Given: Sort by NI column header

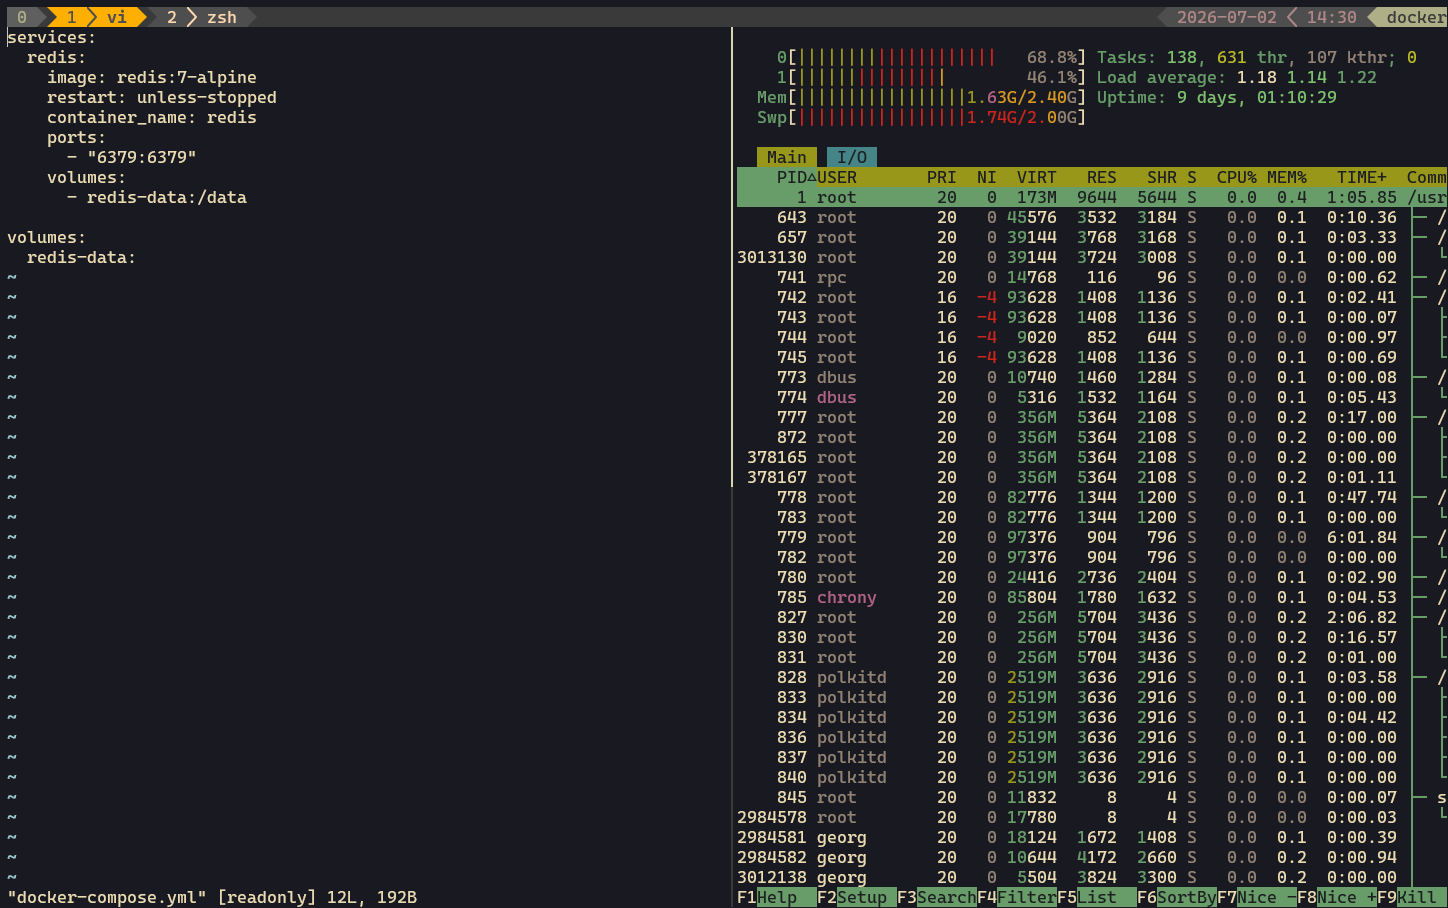Looking at the screenshot, I should coord(987,177).
